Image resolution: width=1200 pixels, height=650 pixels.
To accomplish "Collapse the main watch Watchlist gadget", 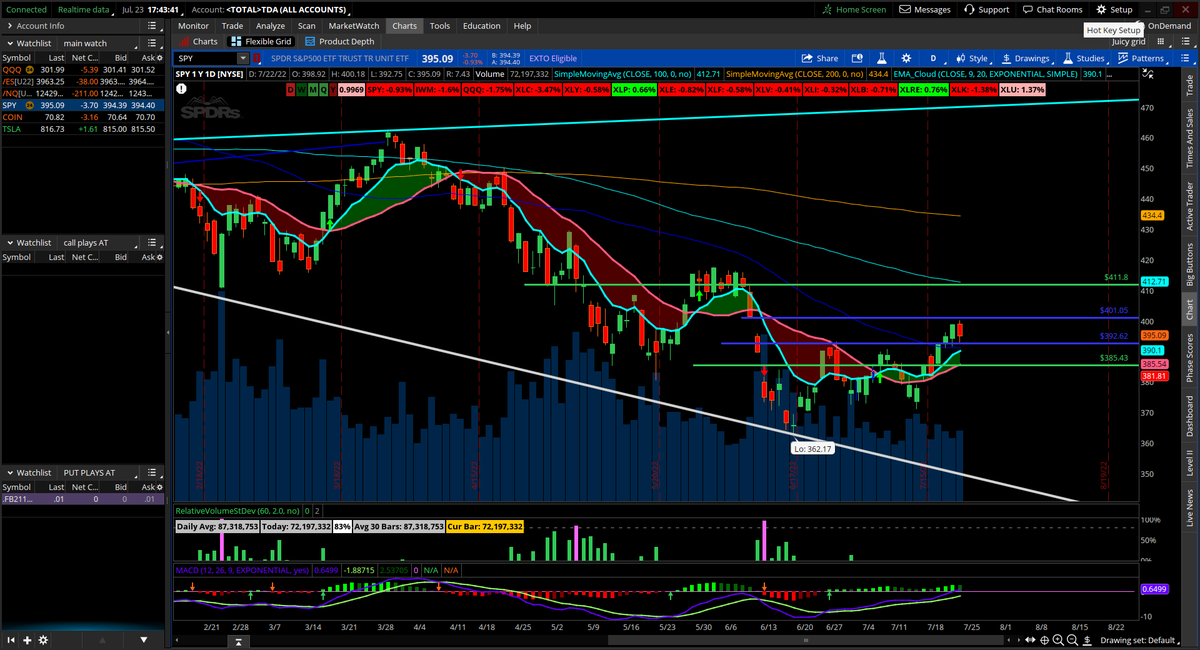I will (9, 43).
